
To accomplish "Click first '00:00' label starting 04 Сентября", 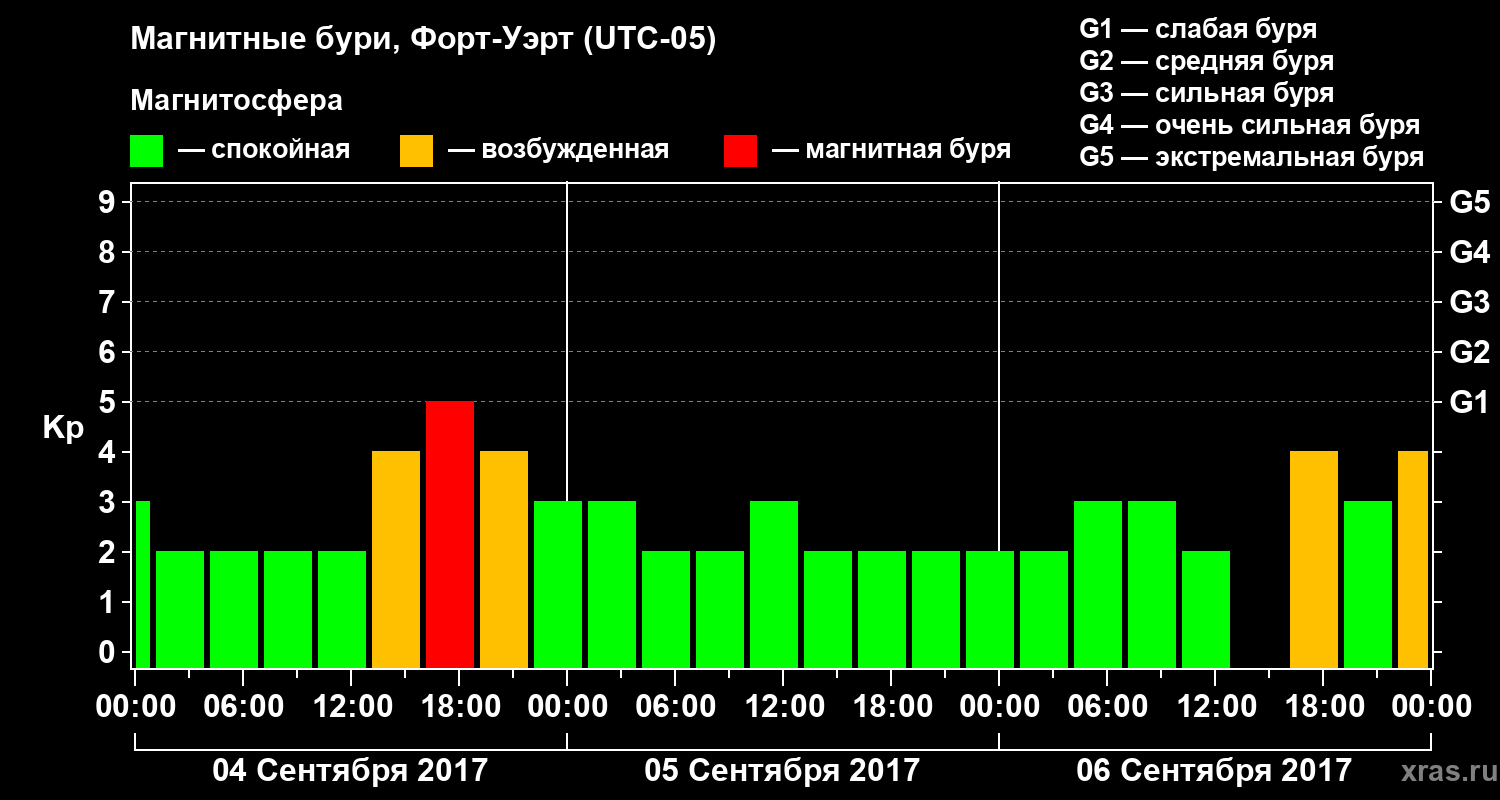I will tap(135, 706).
